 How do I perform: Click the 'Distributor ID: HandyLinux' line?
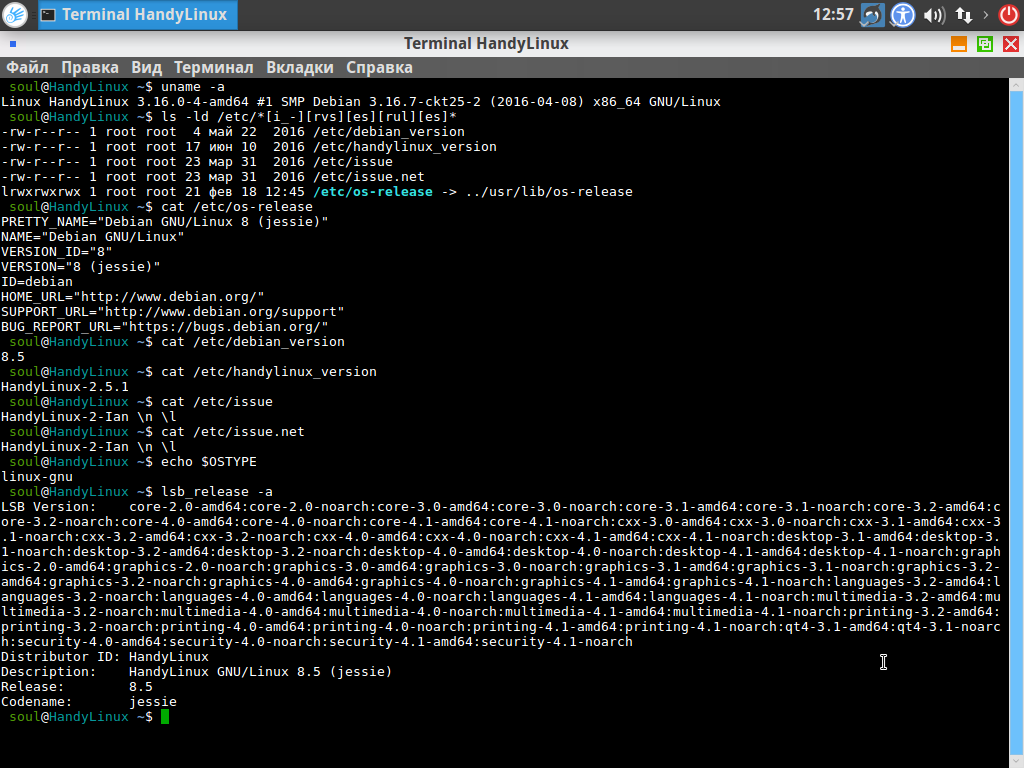(105, 657)
